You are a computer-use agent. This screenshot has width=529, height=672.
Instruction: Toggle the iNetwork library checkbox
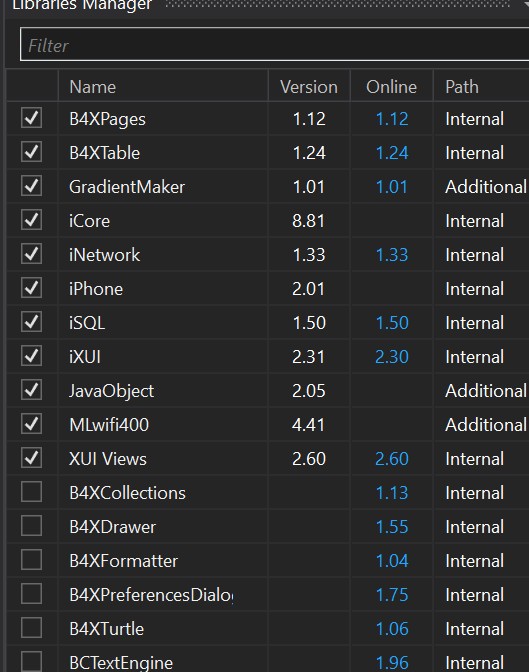pos(31,254)
